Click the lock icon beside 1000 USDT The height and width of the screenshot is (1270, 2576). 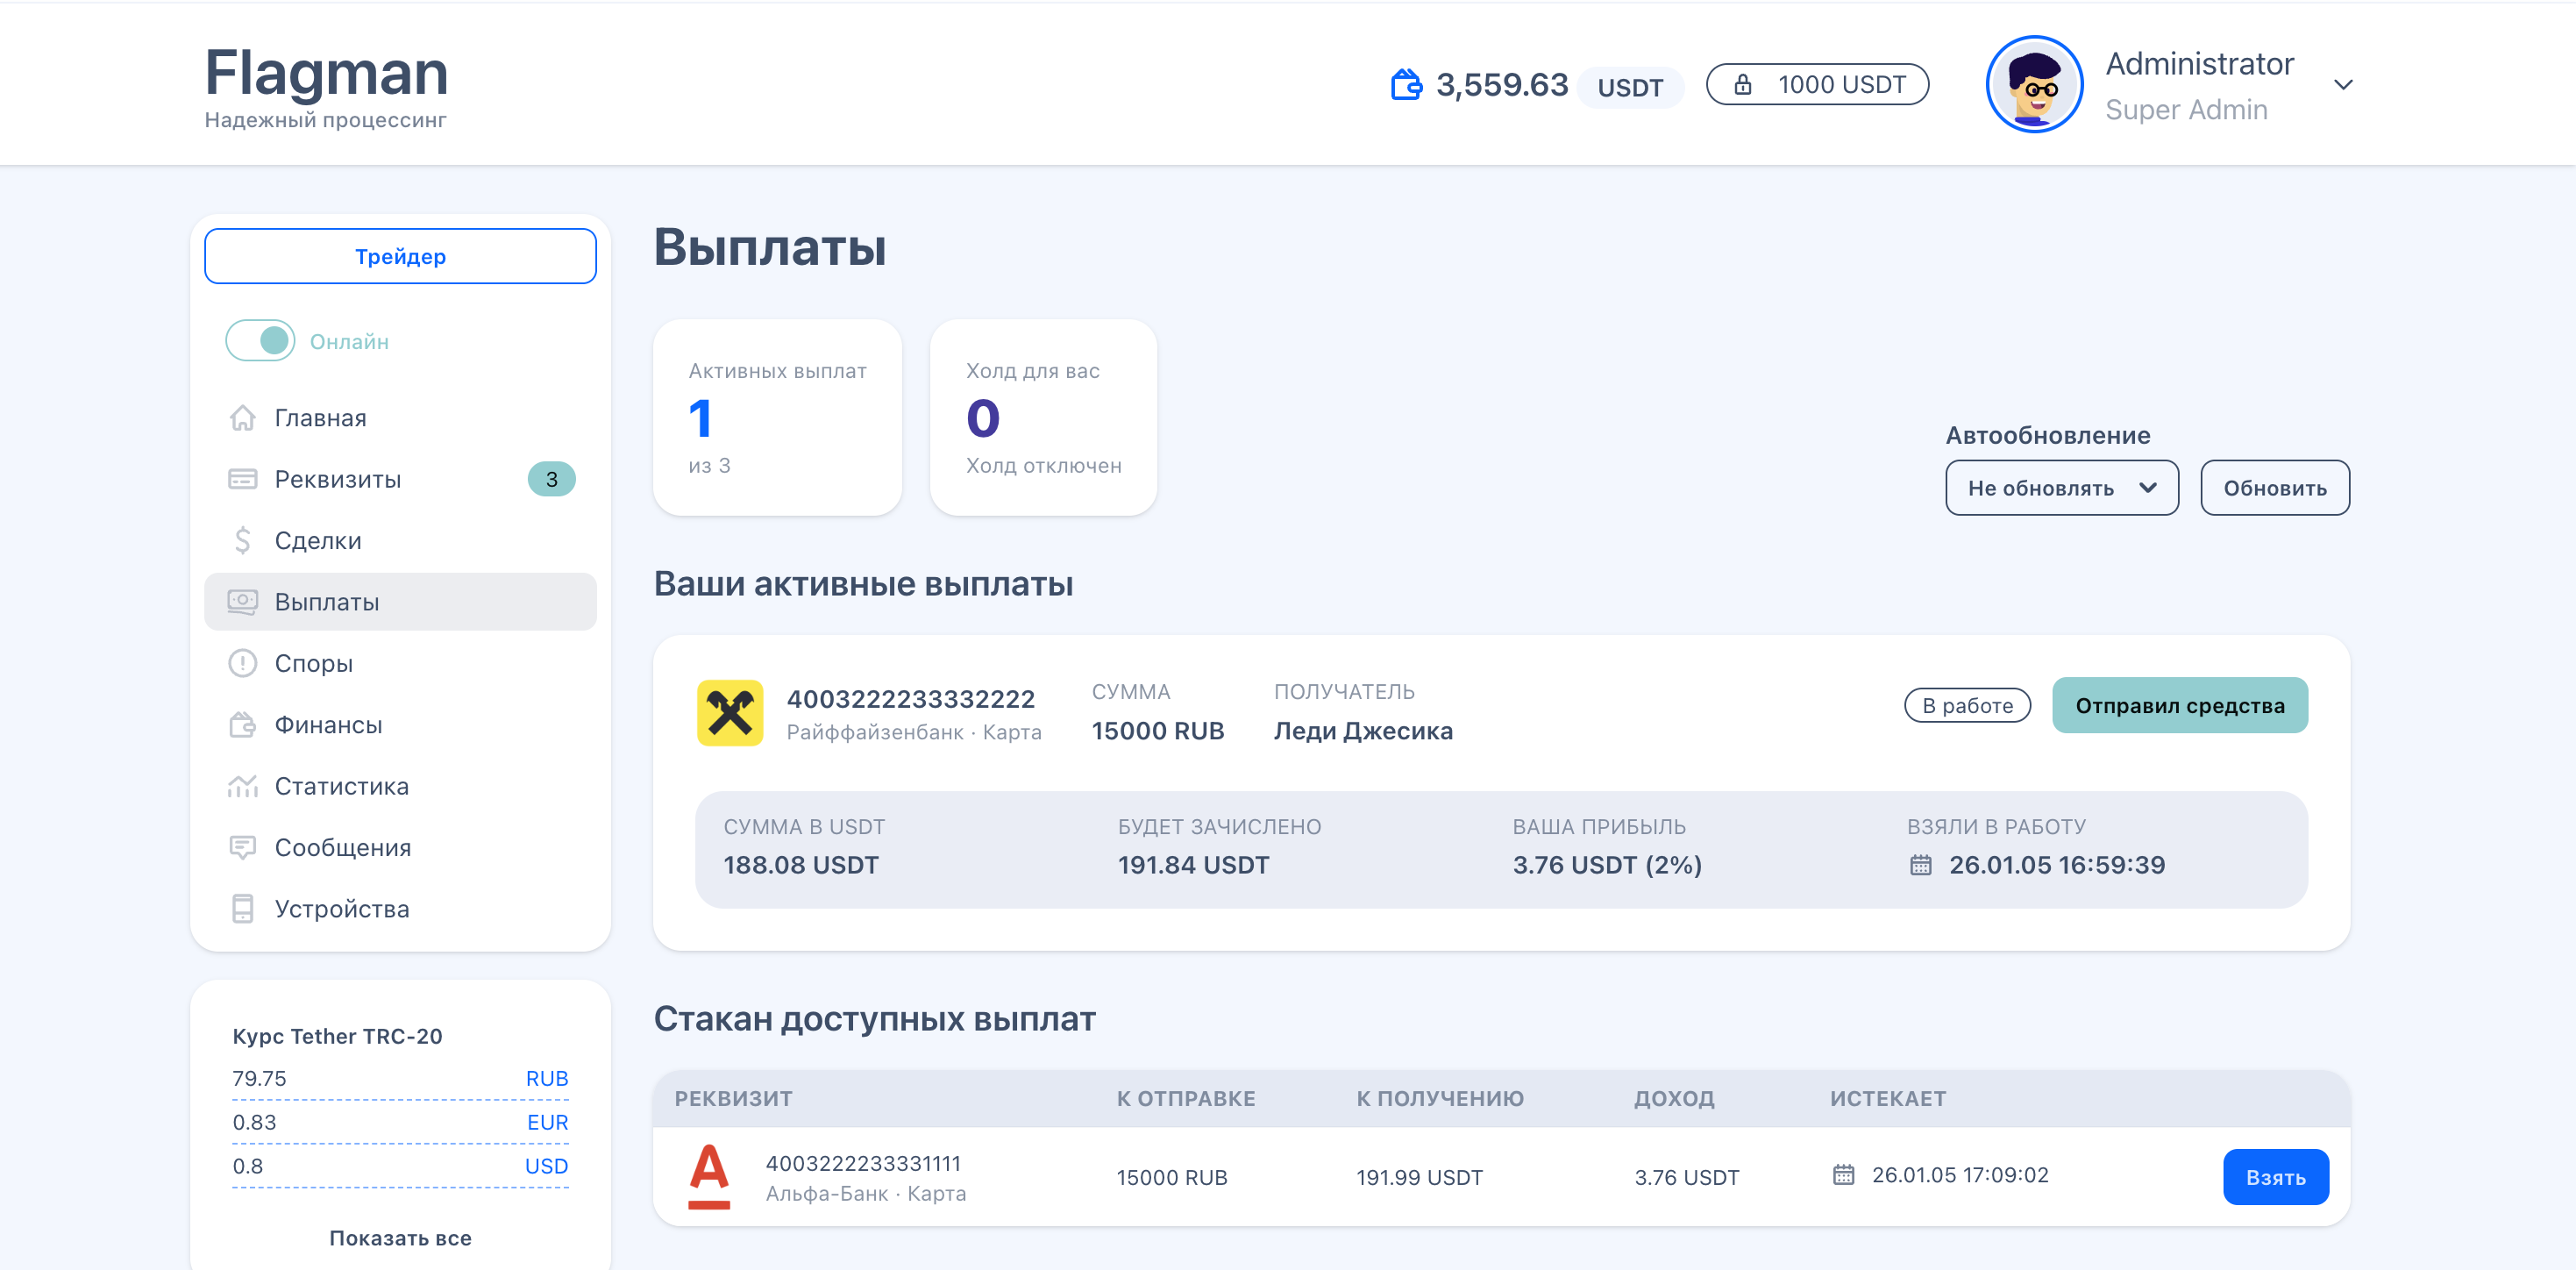click(x=1743, y=85)
